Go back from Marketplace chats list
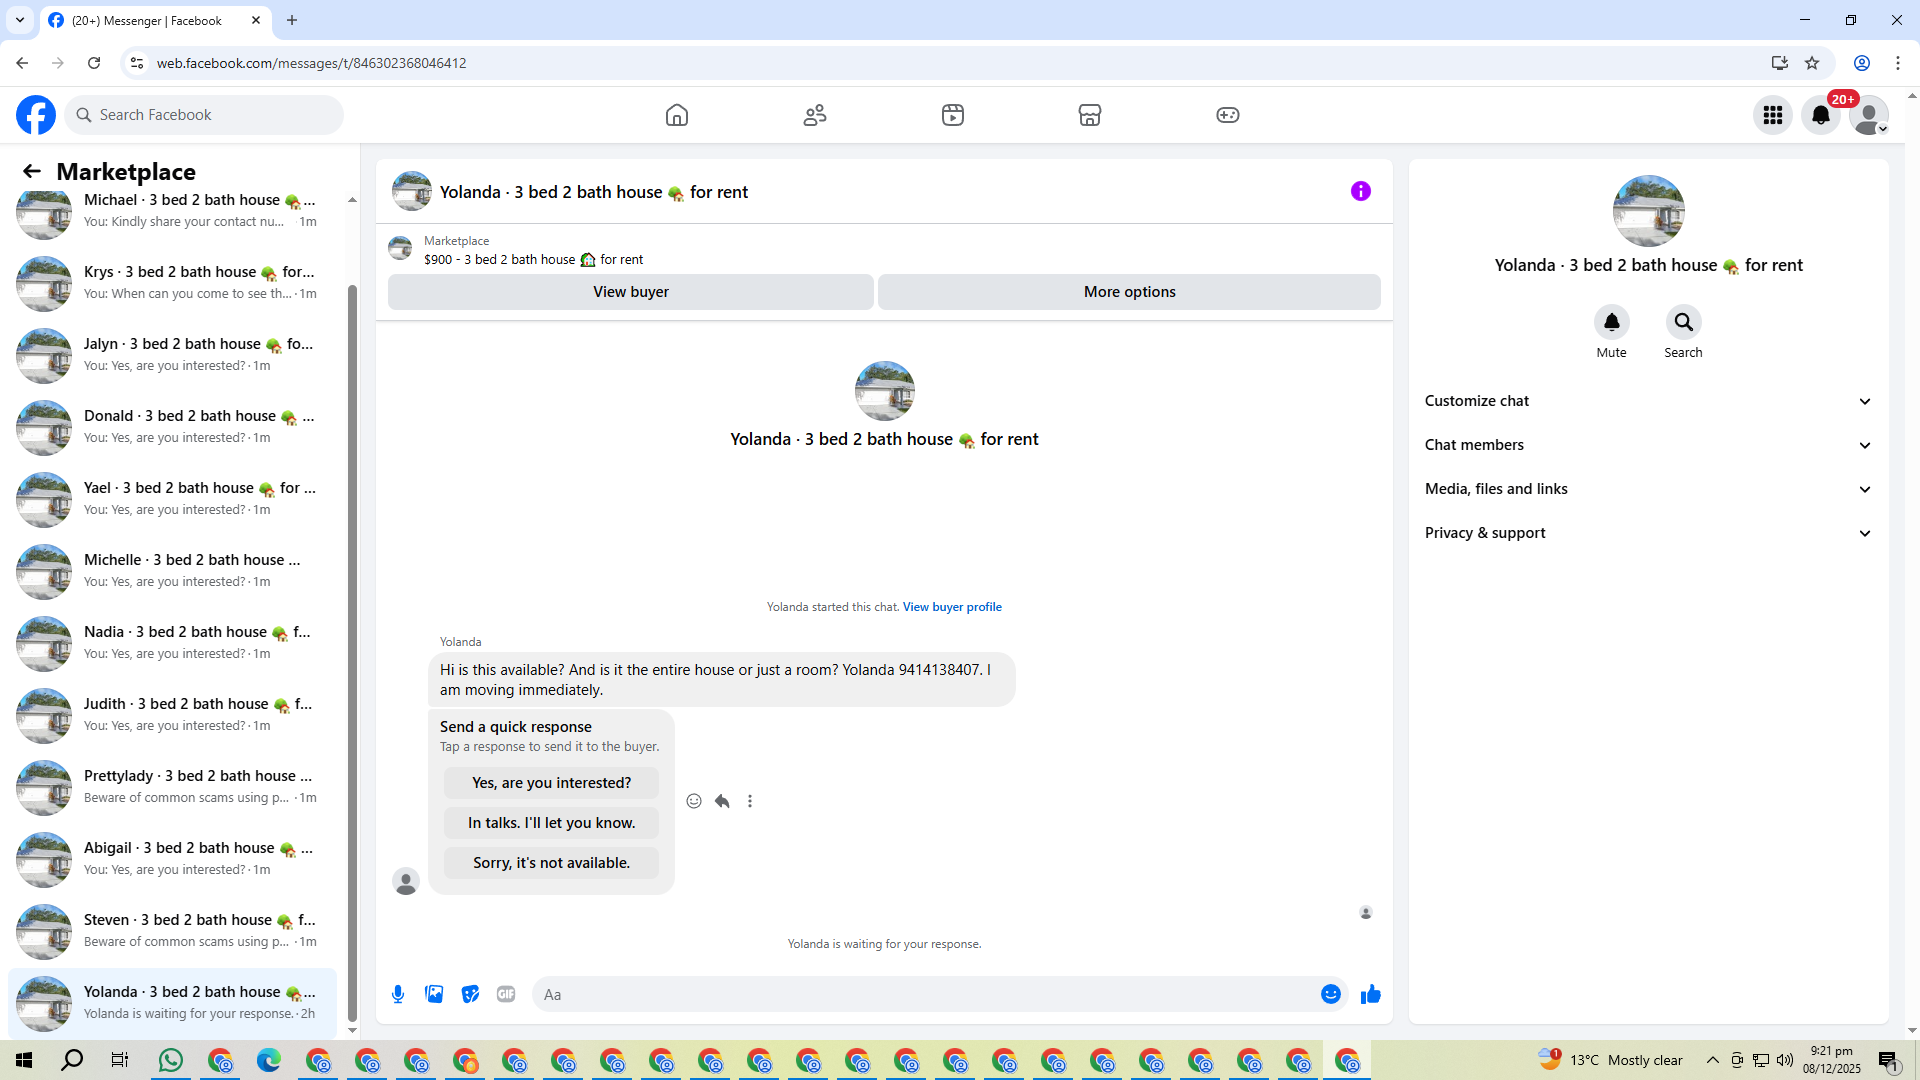The width and height of the screenshot is (1920, 1080). click(x=32, y=172)
